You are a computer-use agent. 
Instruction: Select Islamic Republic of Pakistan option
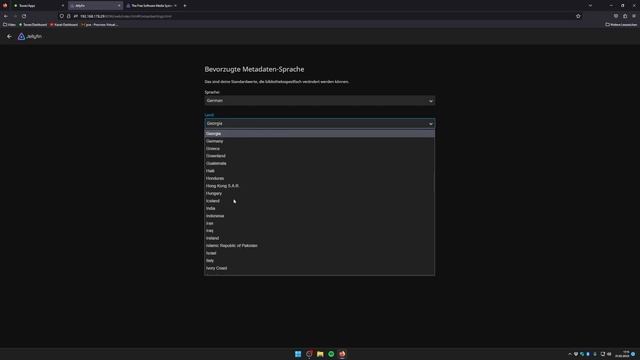(320, 246)
